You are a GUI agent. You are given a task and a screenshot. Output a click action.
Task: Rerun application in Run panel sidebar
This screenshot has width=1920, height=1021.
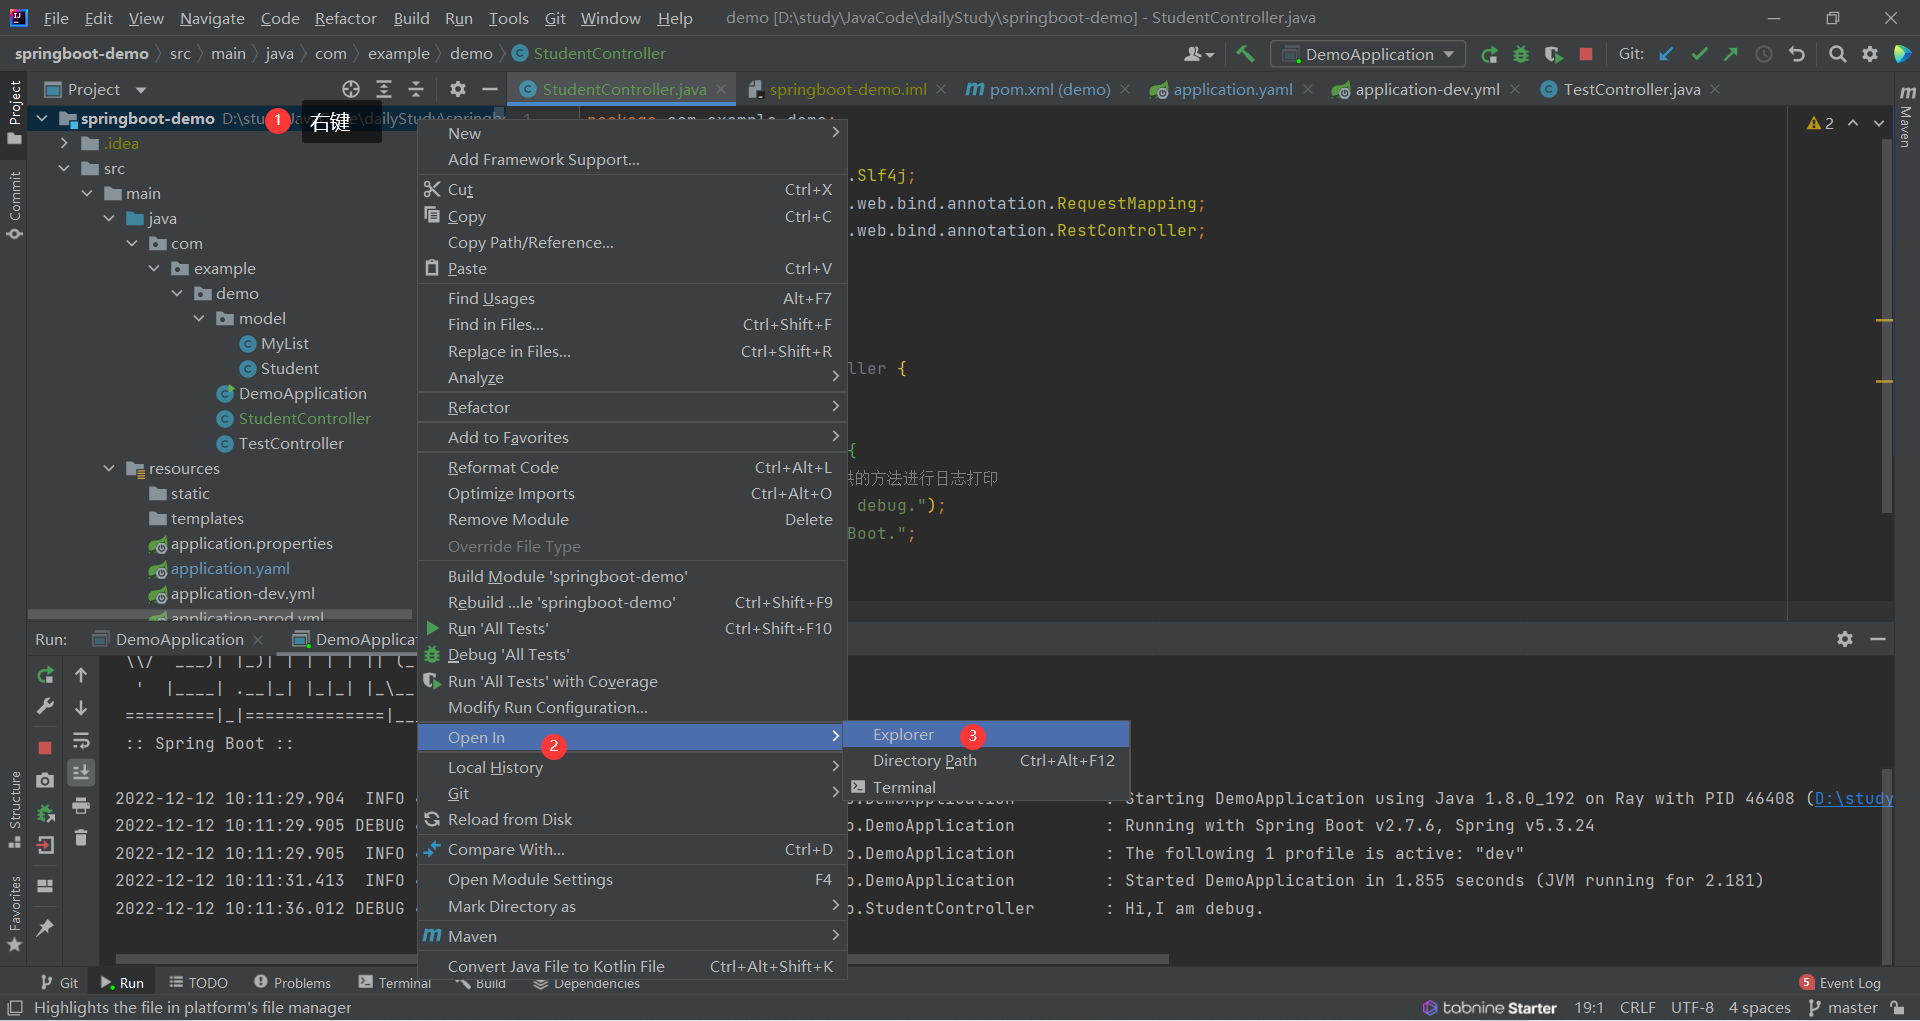tap(45, 675)
